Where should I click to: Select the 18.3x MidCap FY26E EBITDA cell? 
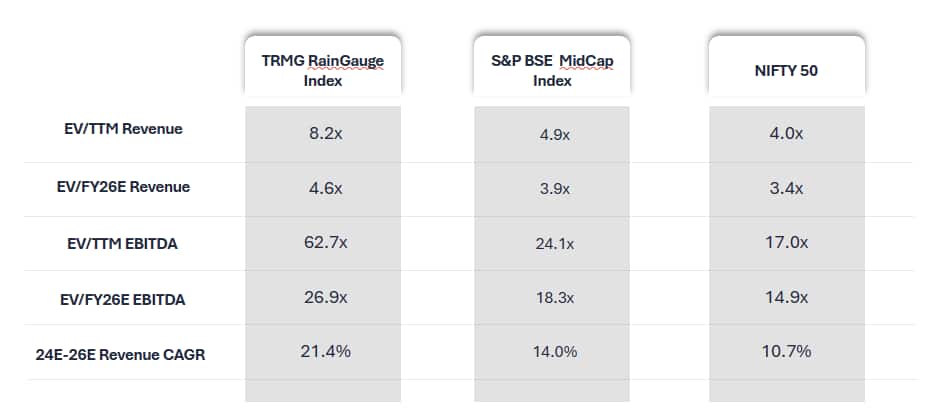[x=552, y=299]
